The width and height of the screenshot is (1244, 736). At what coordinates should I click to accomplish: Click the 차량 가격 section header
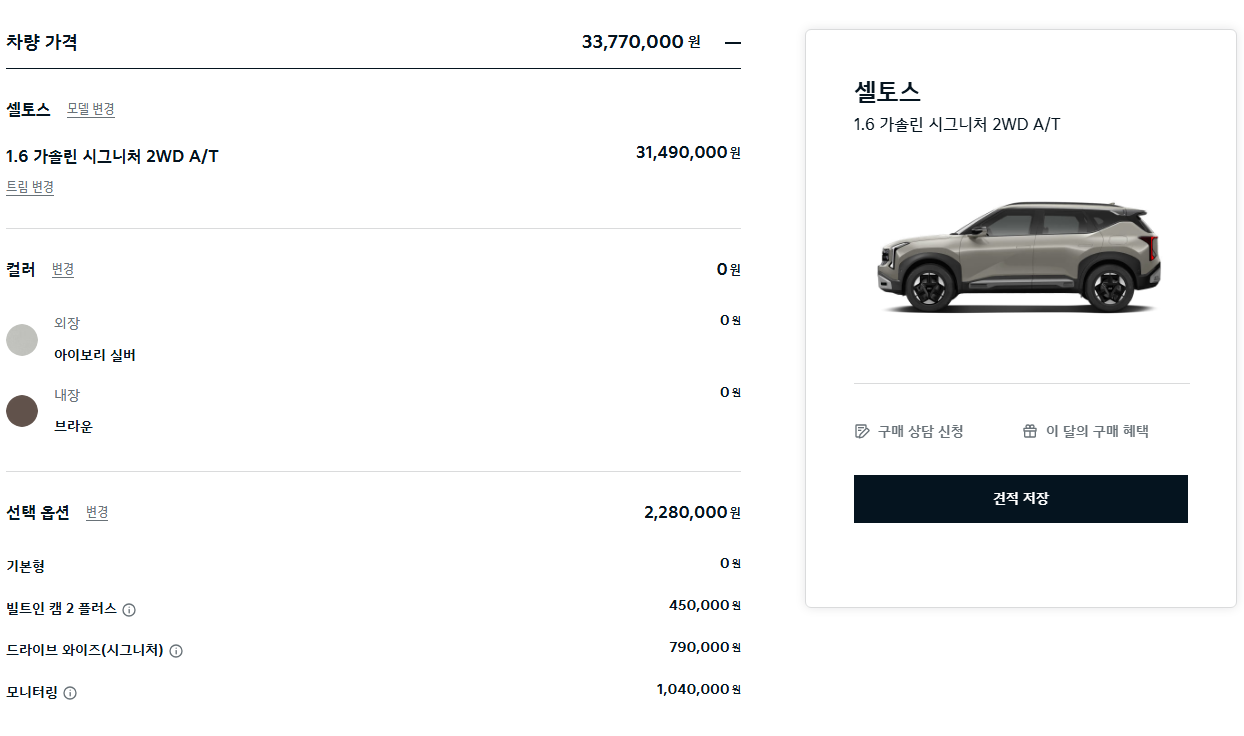tap(42, 42)
